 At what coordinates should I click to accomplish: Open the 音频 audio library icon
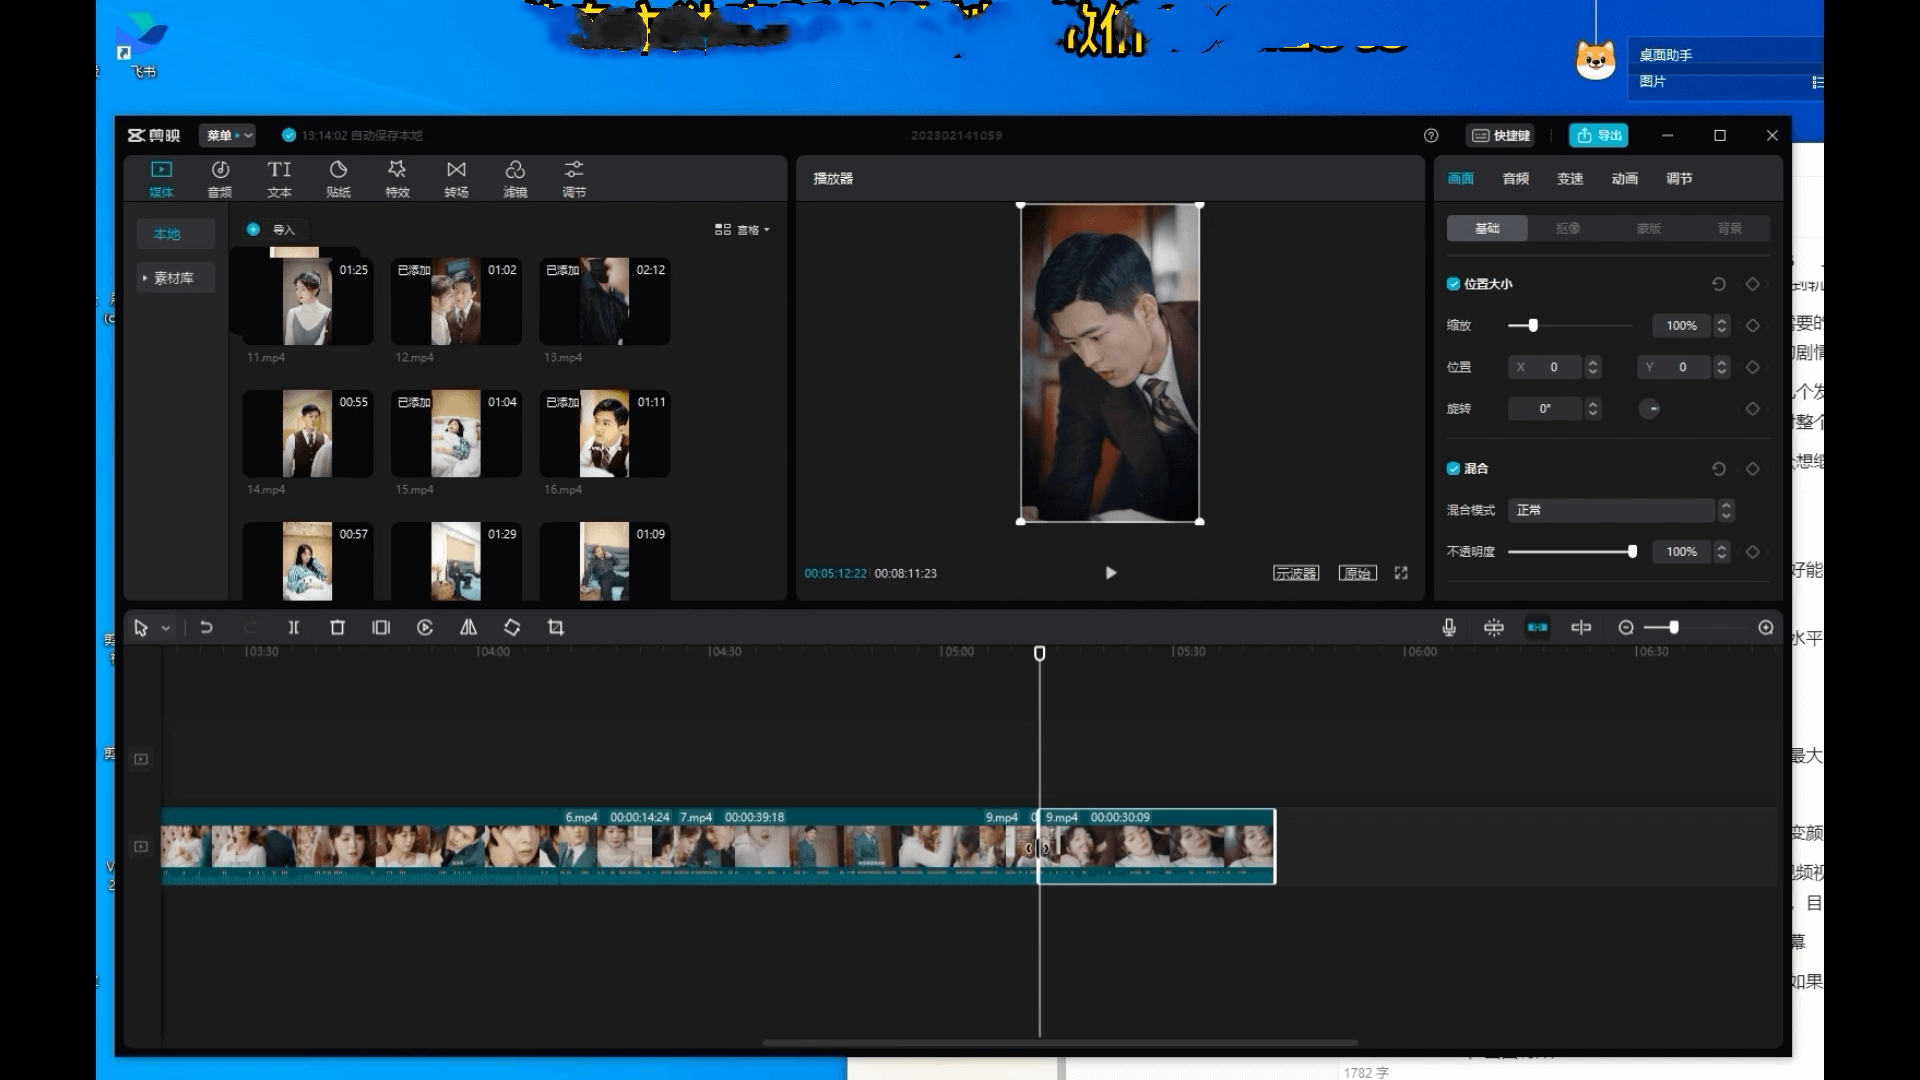pyautogui.click(x=220, y=179)
